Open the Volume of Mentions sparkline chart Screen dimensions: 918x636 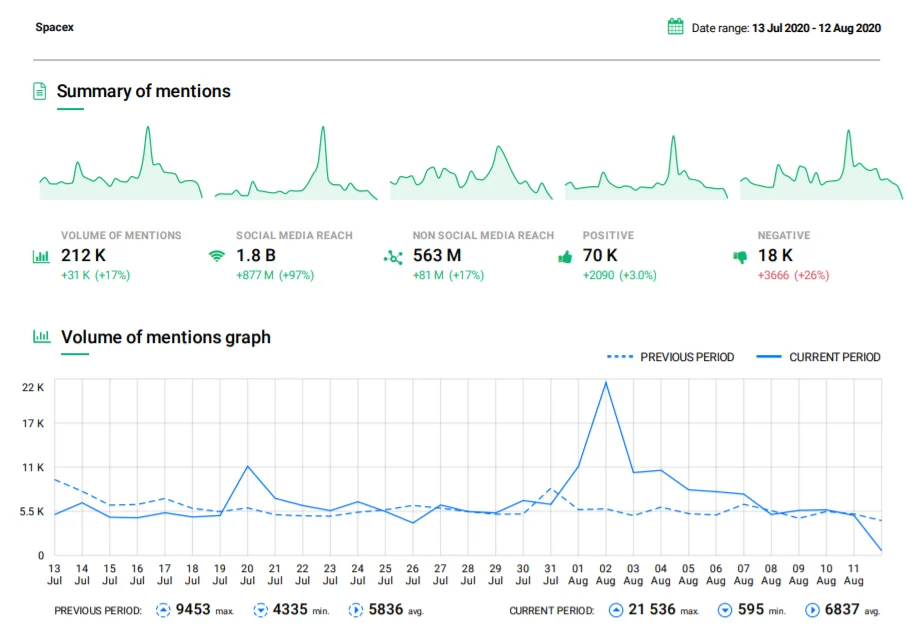pos(121,163)
